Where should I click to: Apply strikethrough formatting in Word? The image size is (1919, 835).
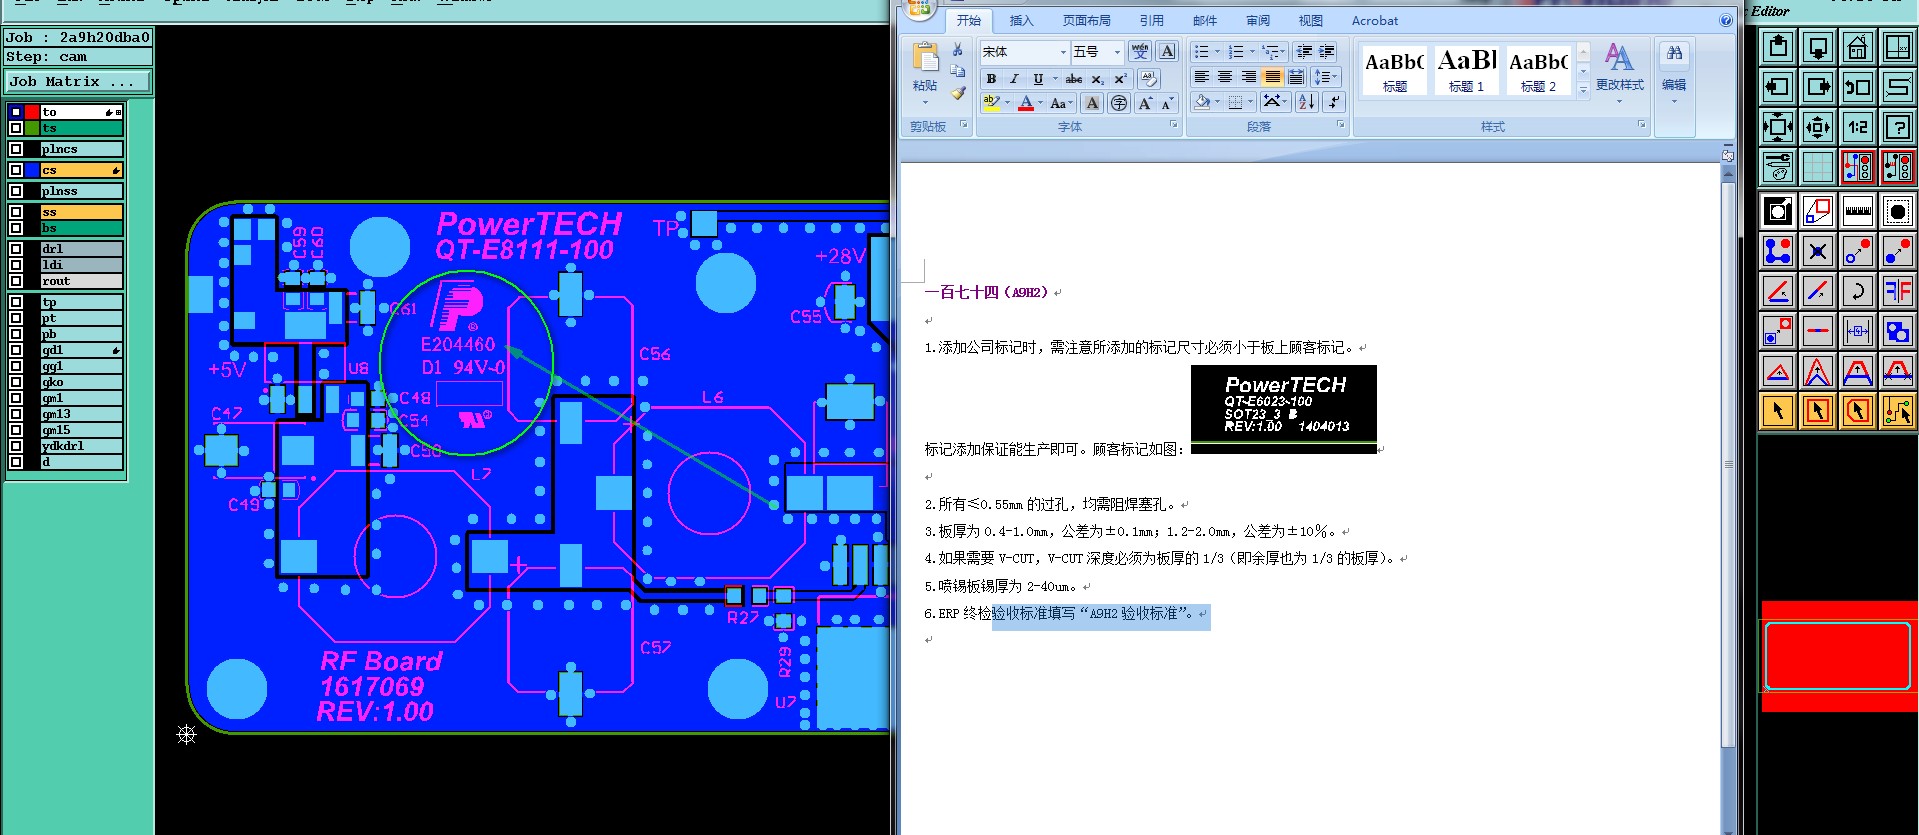(x=1074, y=78)
